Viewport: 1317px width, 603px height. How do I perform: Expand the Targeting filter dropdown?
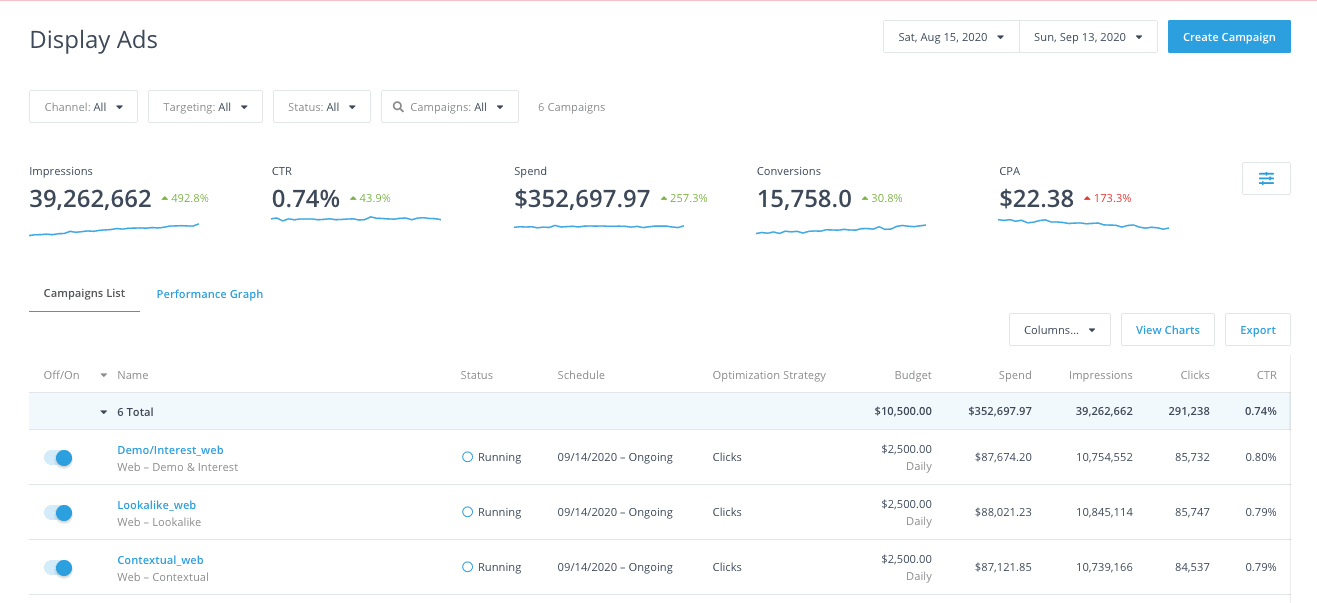pos(205,107)
